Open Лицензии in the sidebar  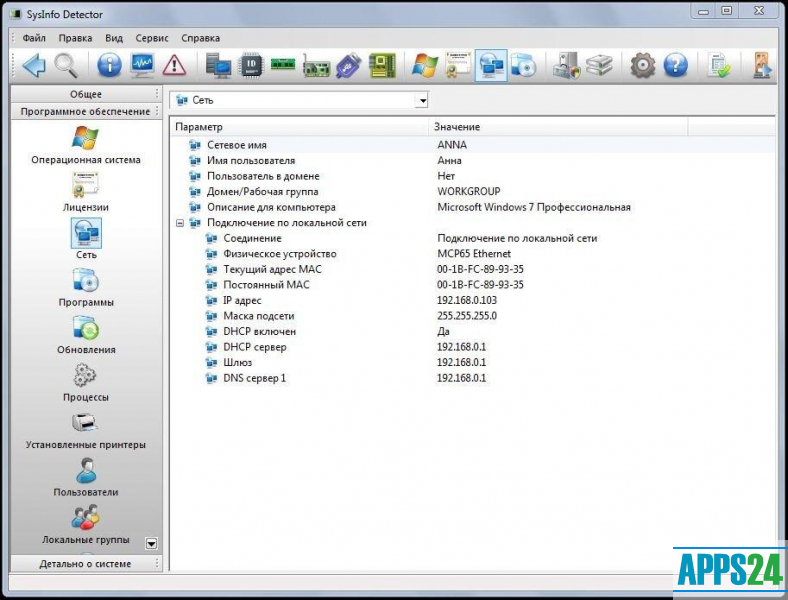[x=86, y=192]
